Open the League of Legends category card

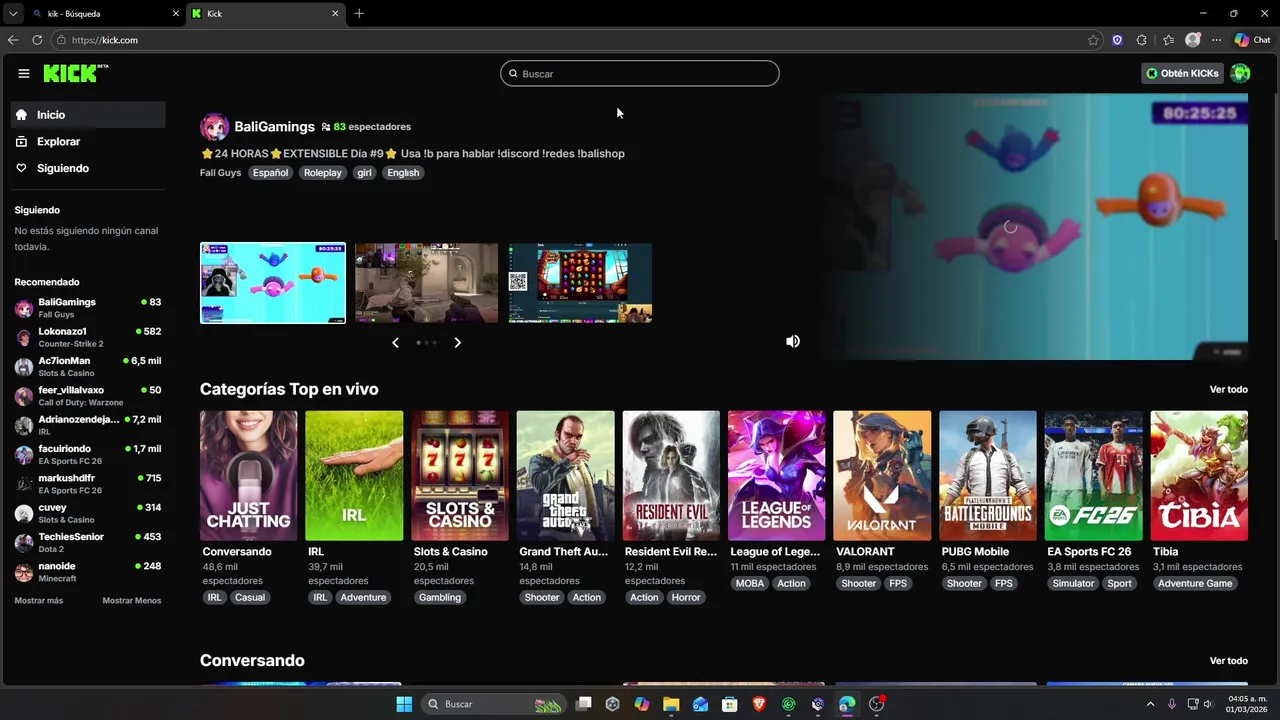coord(777,476)
